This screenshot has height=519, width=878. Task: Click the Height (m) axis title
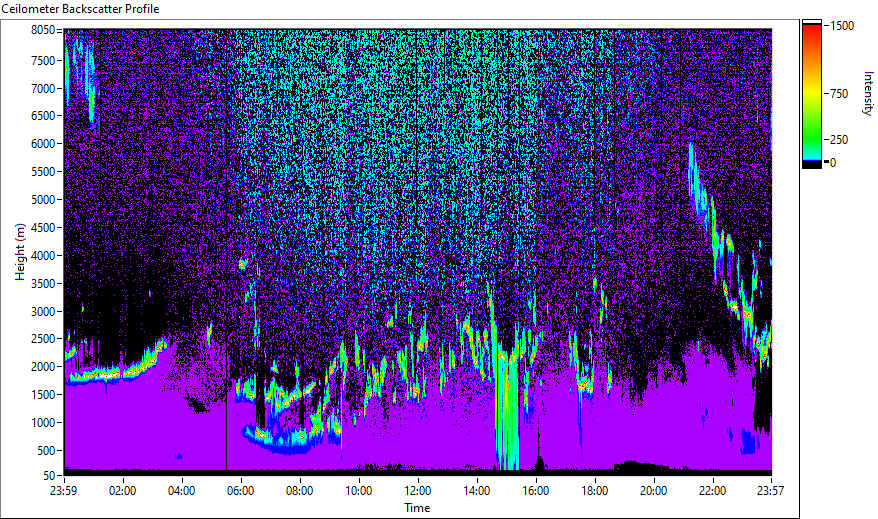click(20, 252)
